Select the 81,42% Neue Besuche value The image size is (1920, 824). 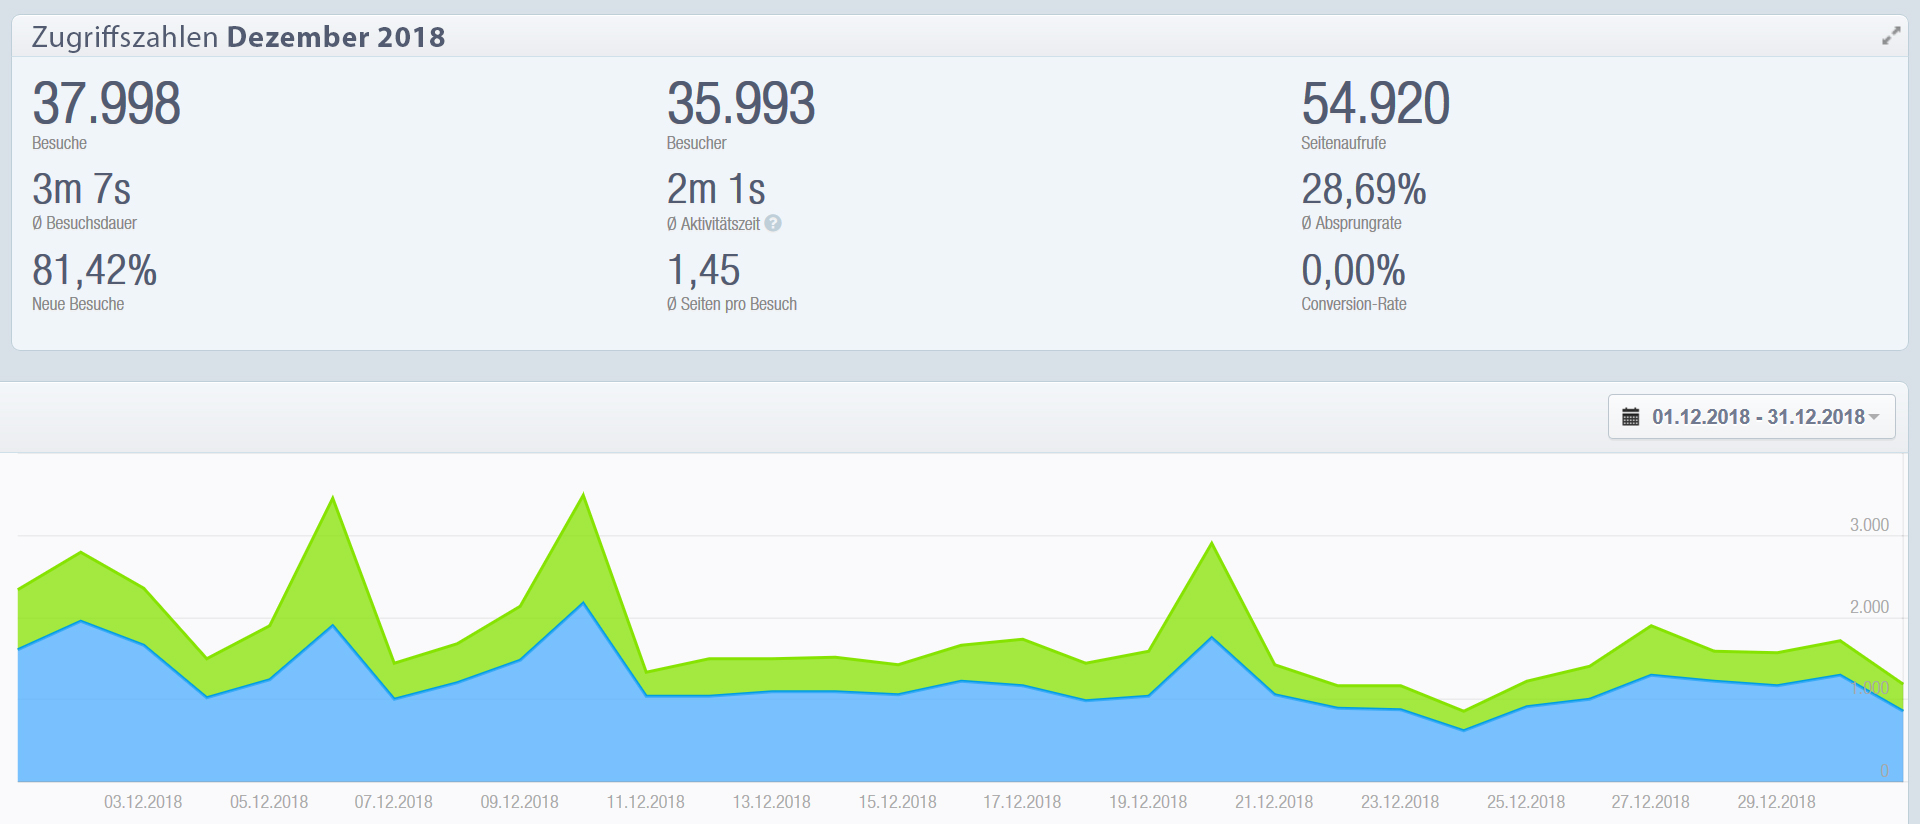(x=94, y=270)
